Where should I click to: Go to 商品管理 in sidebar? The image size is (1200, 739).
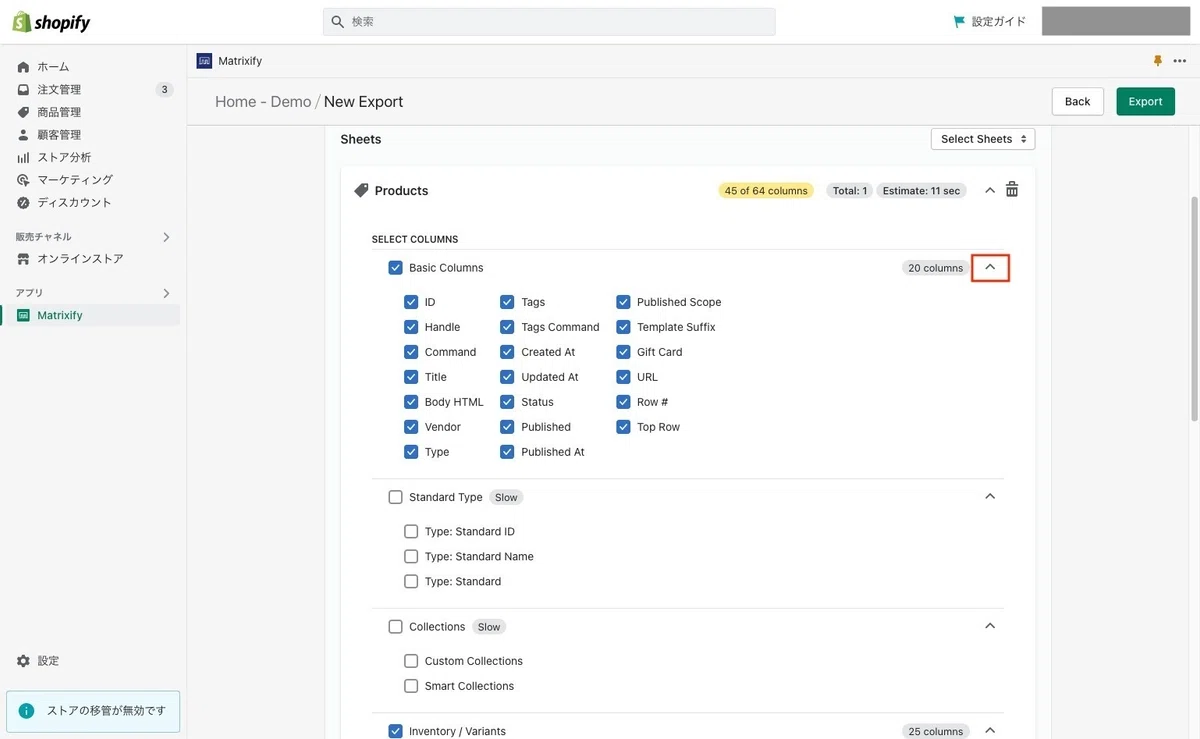[59, 112]
